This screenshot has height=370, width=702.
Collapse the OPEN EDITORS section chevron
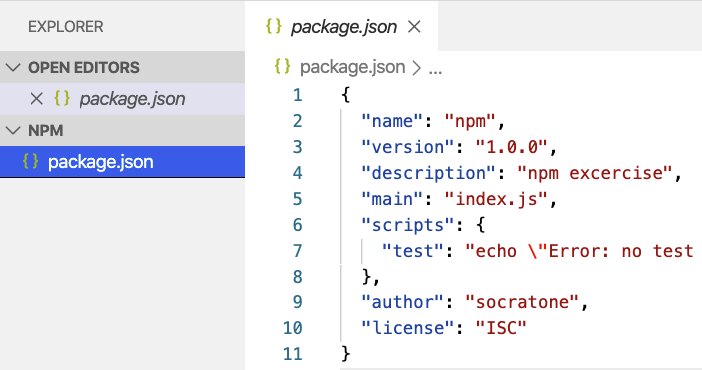pyautogui.click(x=13, y=68)
